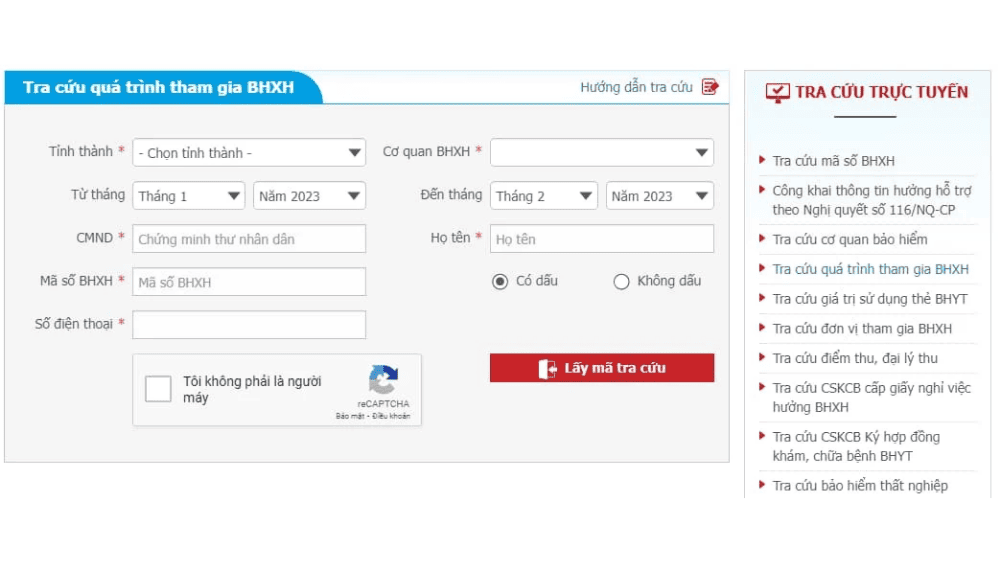Expand the Cơ quan BHXH dropdown
The height and width of the screenshot is (562, 1000).
pos(601,153)
